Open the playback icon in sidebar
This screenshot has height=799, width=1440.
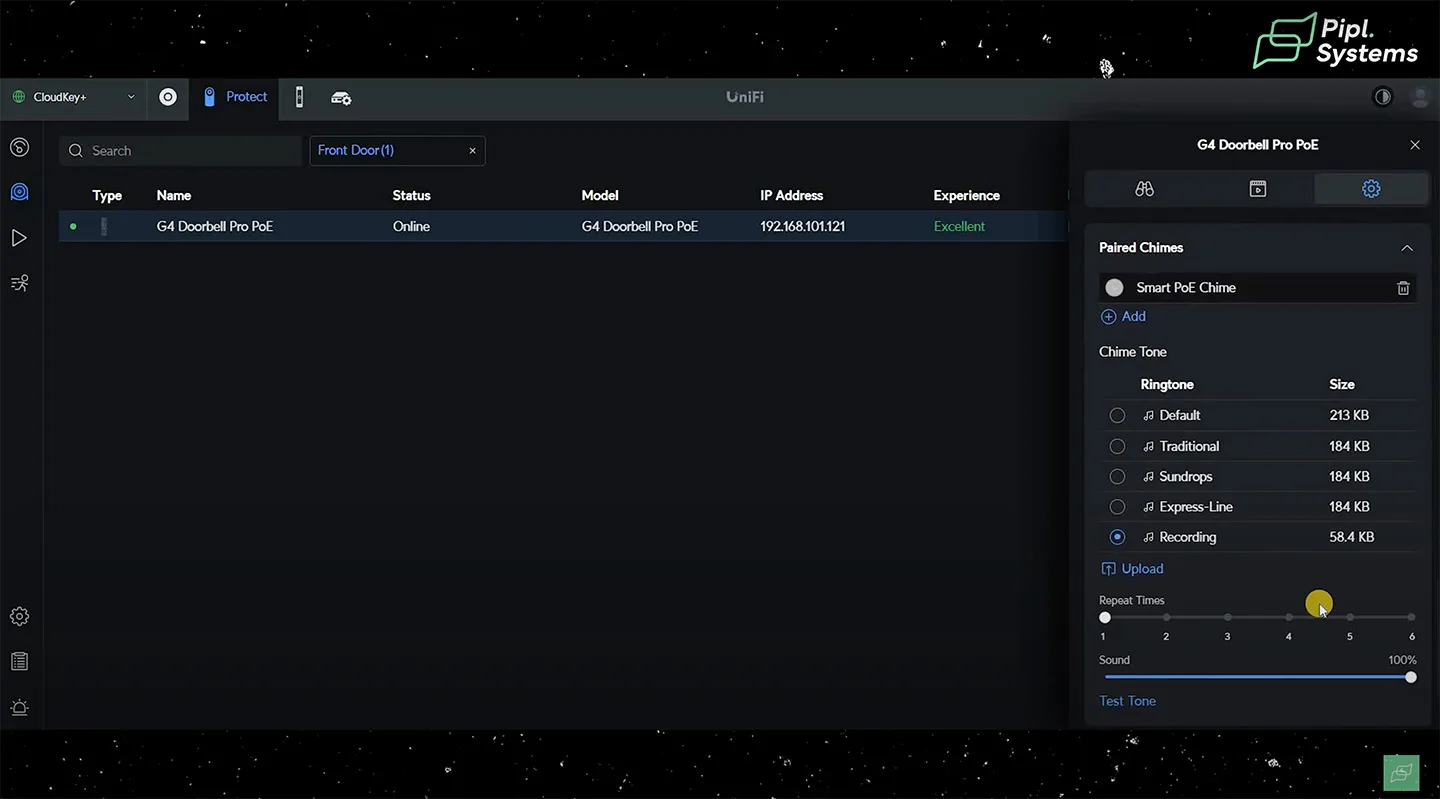coord(19,238)
